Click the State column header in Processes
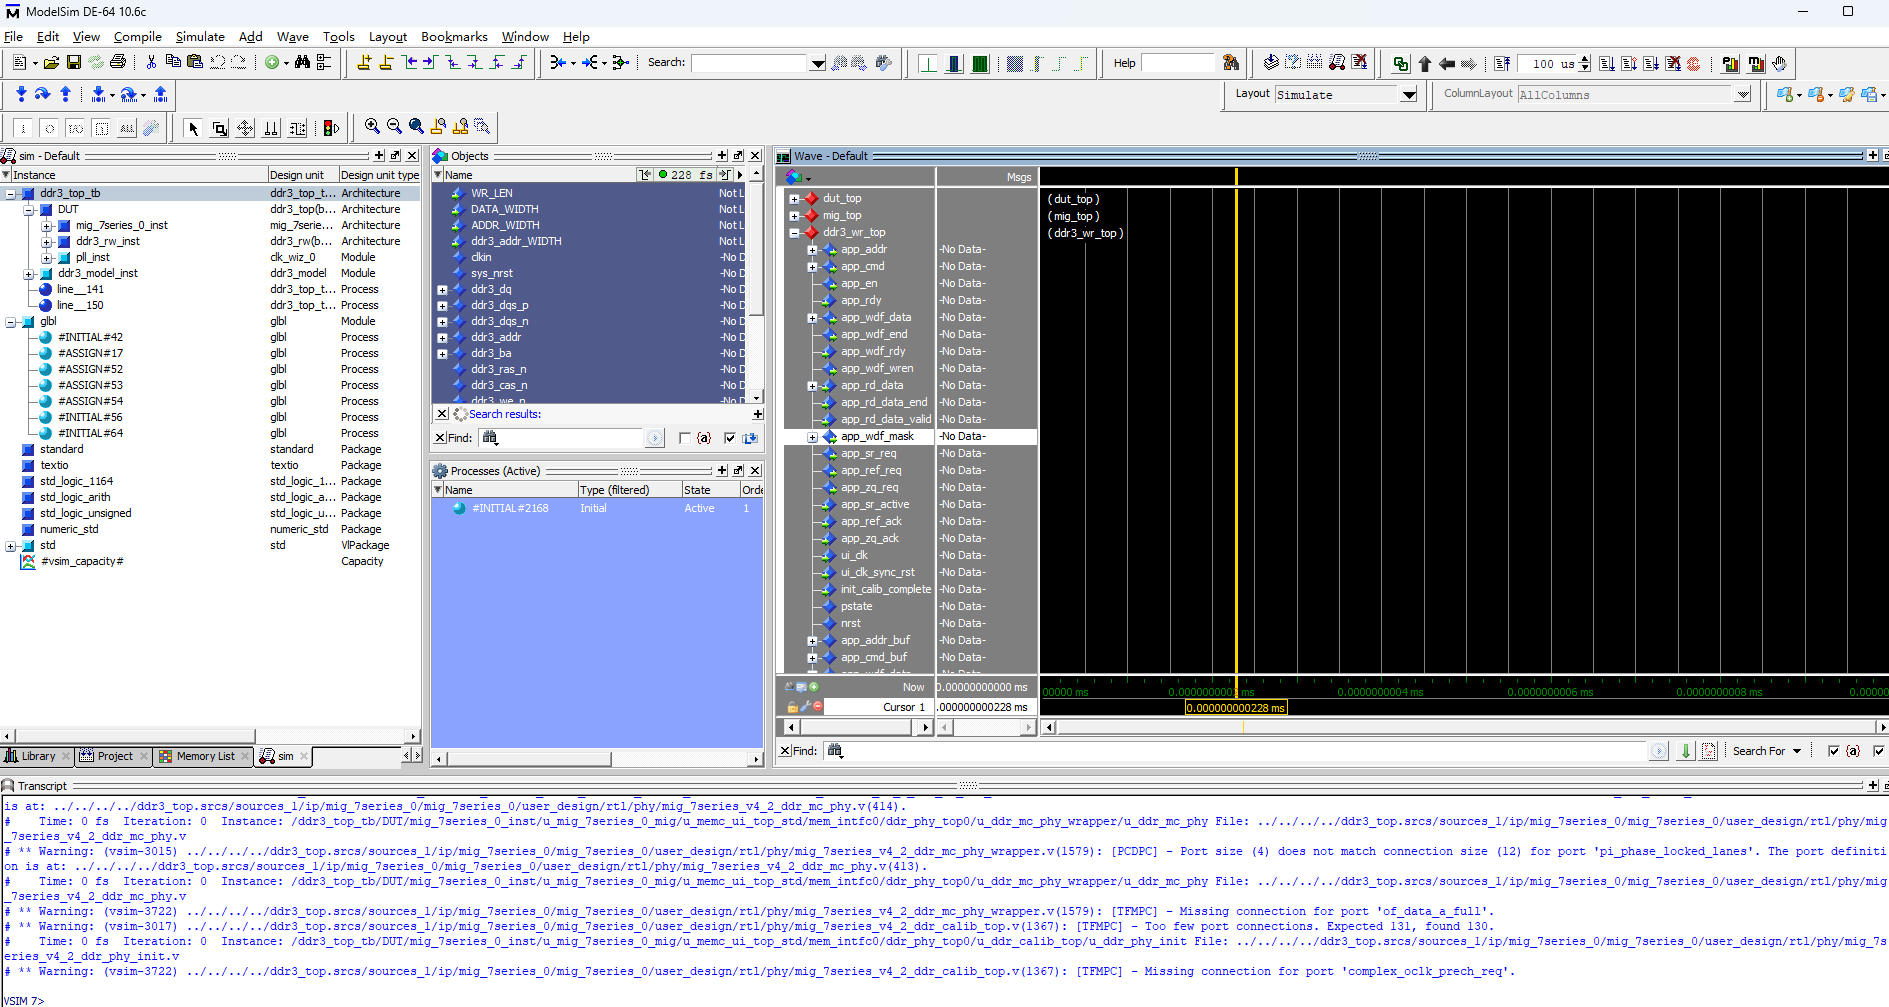The image size is (1889, 1007). pos(710,490)
